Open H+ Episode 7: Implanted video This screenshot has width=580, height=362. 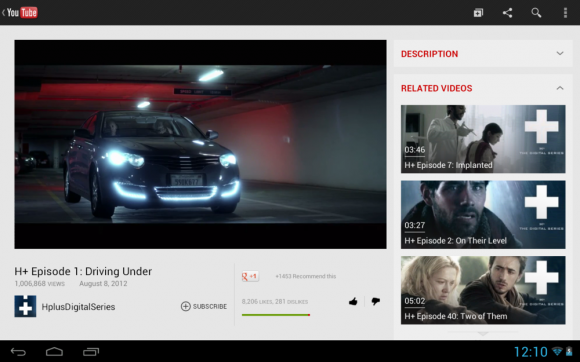tap(483, 139)
